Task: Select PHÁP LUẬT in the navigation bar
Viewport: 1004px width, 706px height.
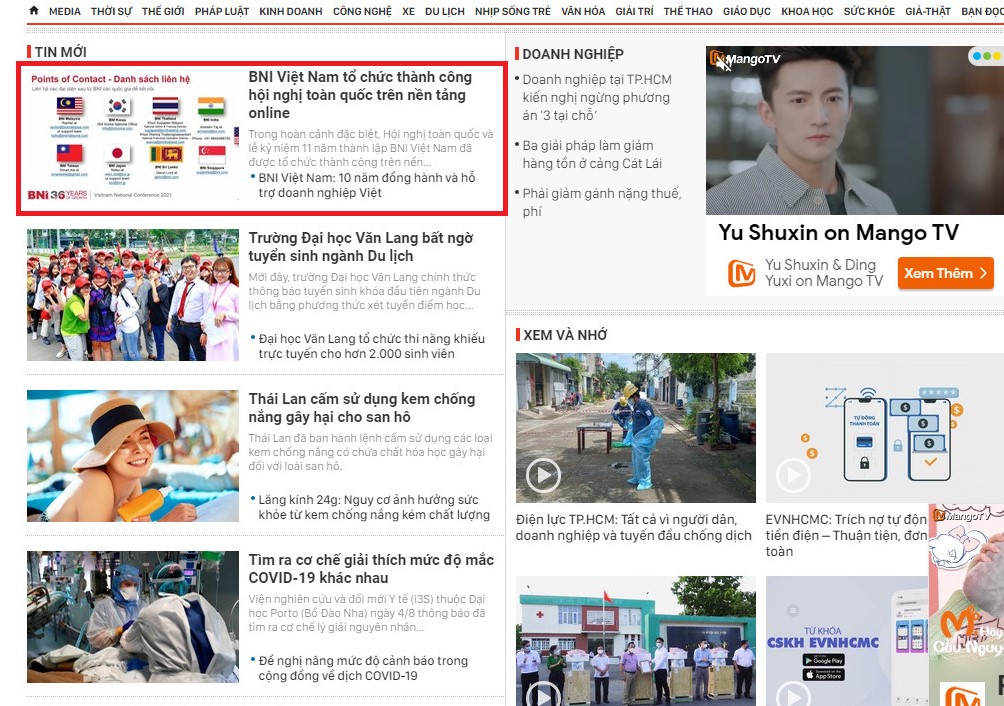Action: [222, 11]
